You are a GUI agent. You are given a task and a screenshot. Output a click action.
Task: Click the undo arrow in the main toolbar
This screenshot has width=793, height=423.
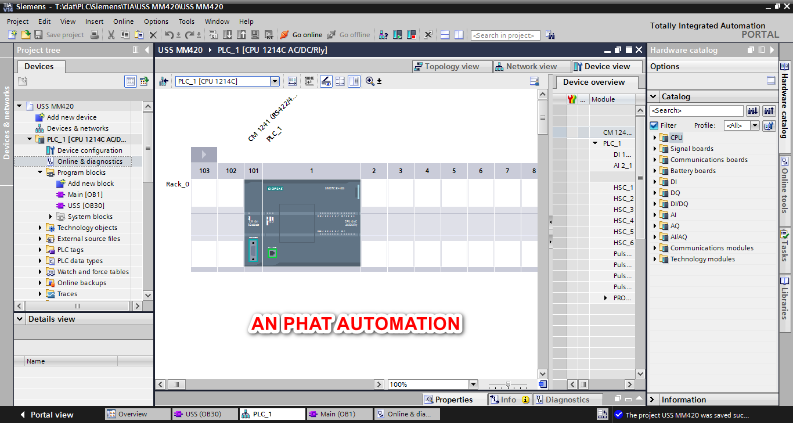(x=167, y=34)
